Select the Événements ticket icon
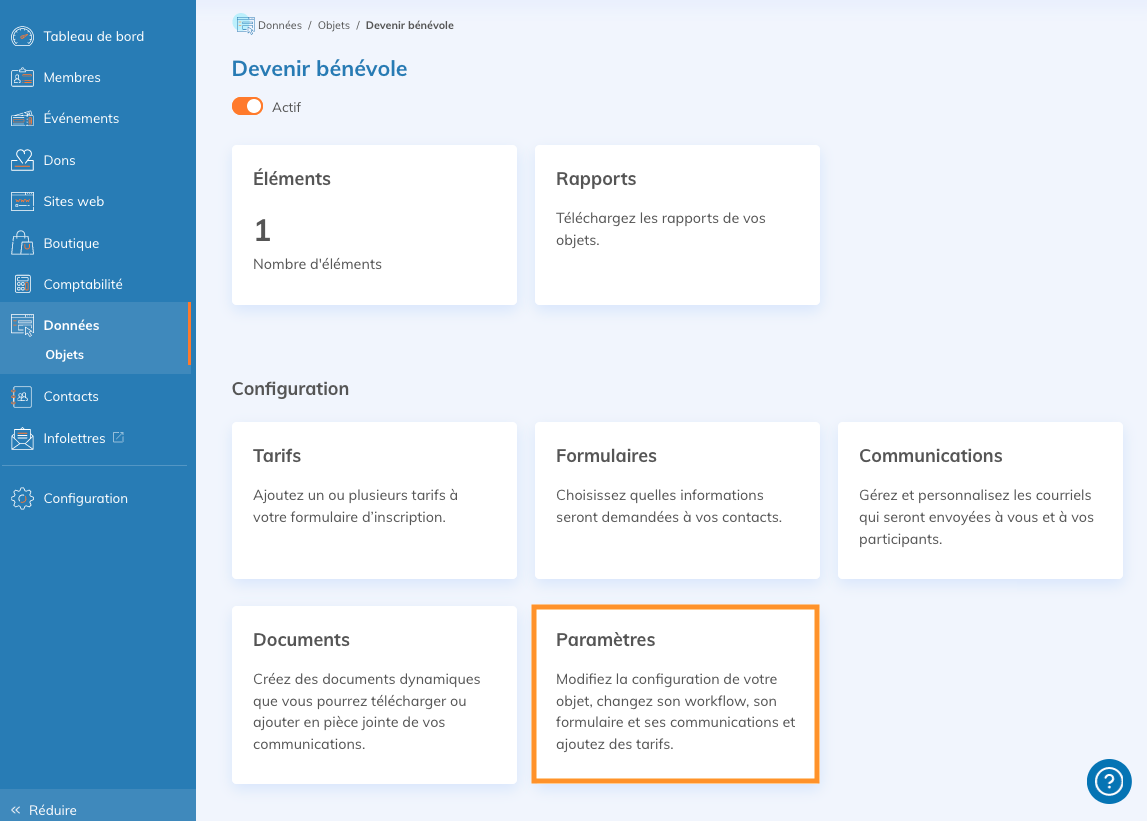 (22, 119)
